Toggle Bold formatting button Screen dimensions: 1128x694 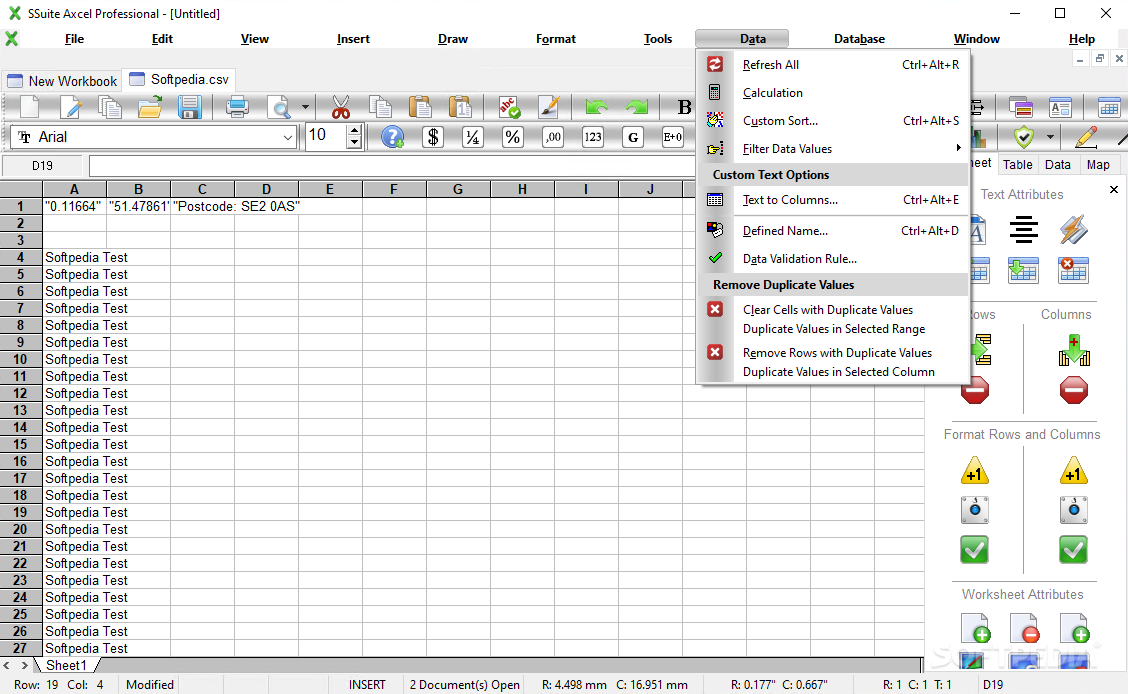coord(684,107)
